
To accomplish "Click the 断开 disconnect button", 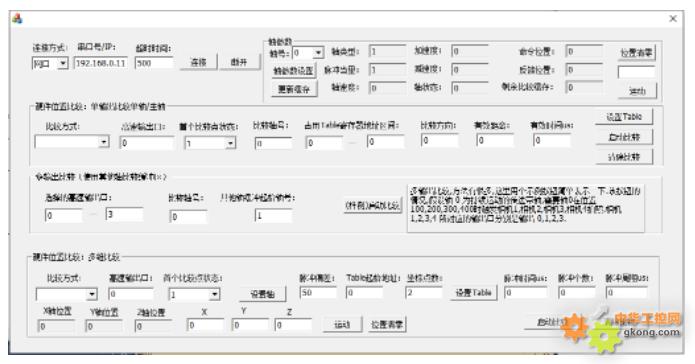I will tap(238, 62).
